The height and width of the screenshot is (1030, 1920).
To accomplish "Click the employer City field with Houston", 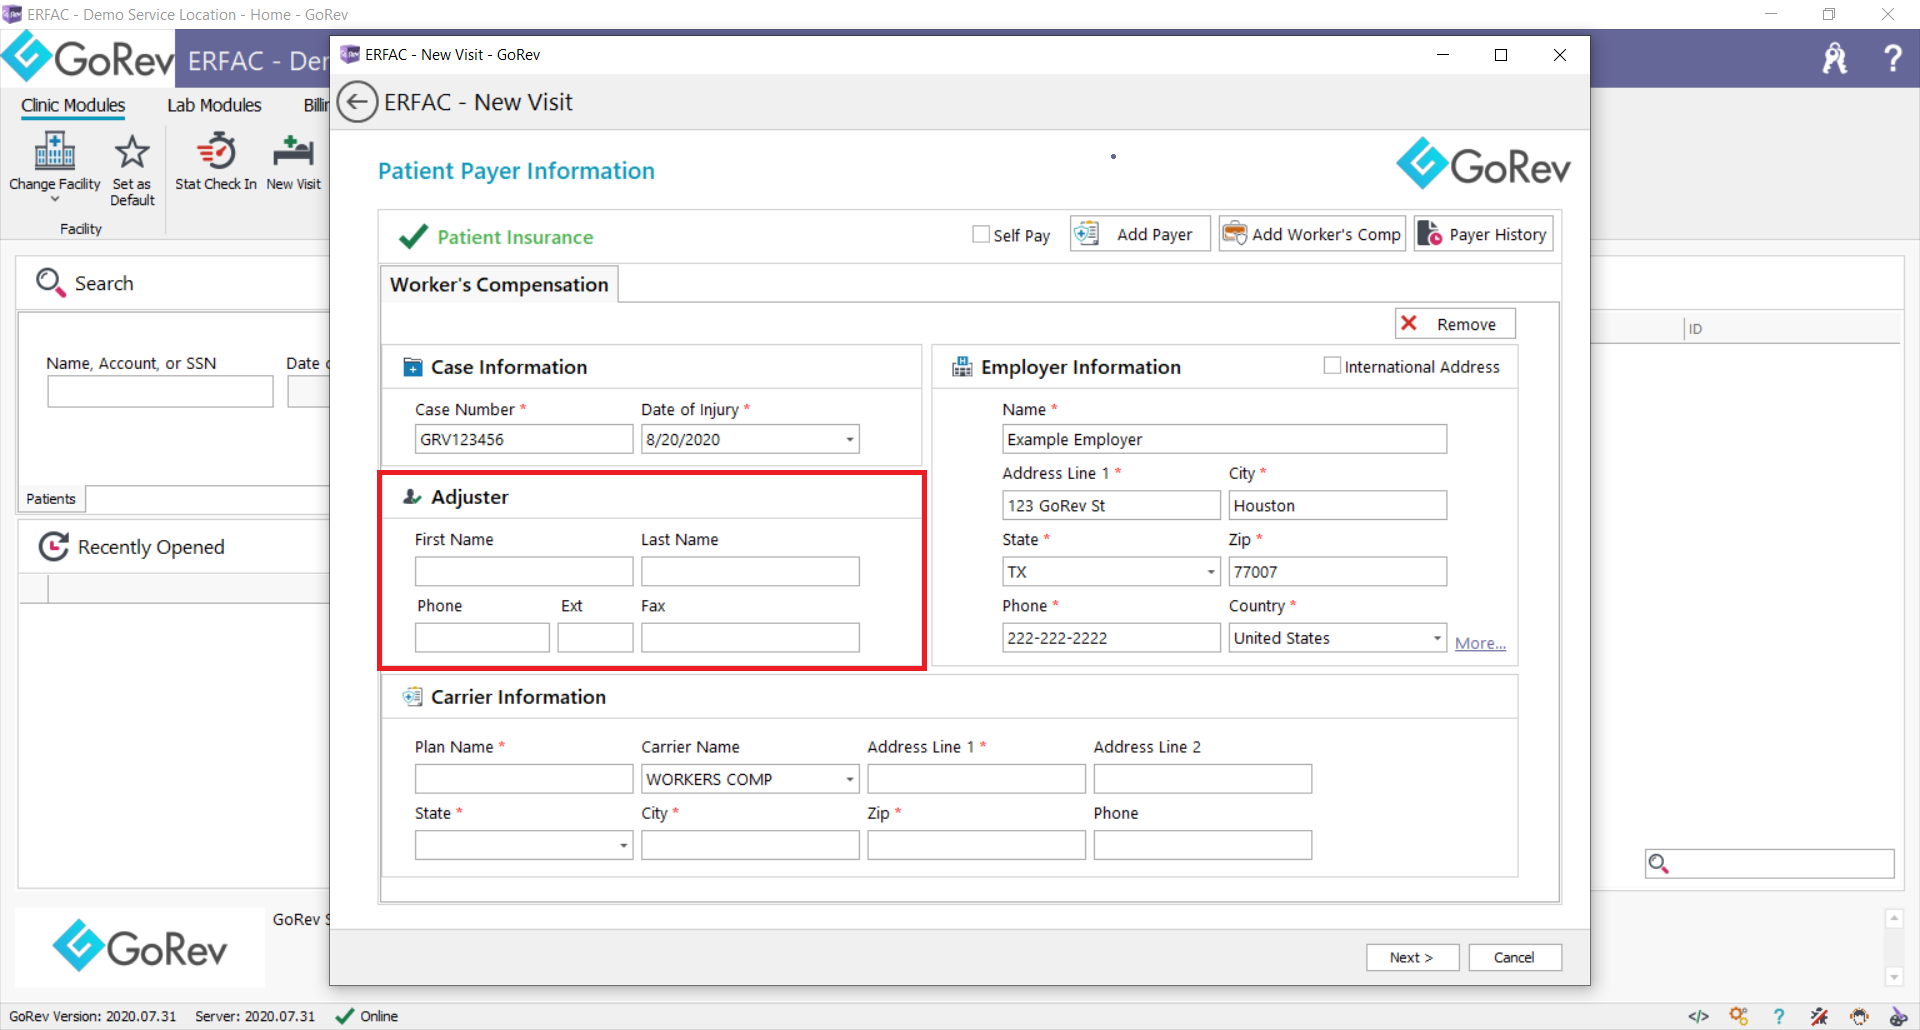I will tap(1337, 505).
